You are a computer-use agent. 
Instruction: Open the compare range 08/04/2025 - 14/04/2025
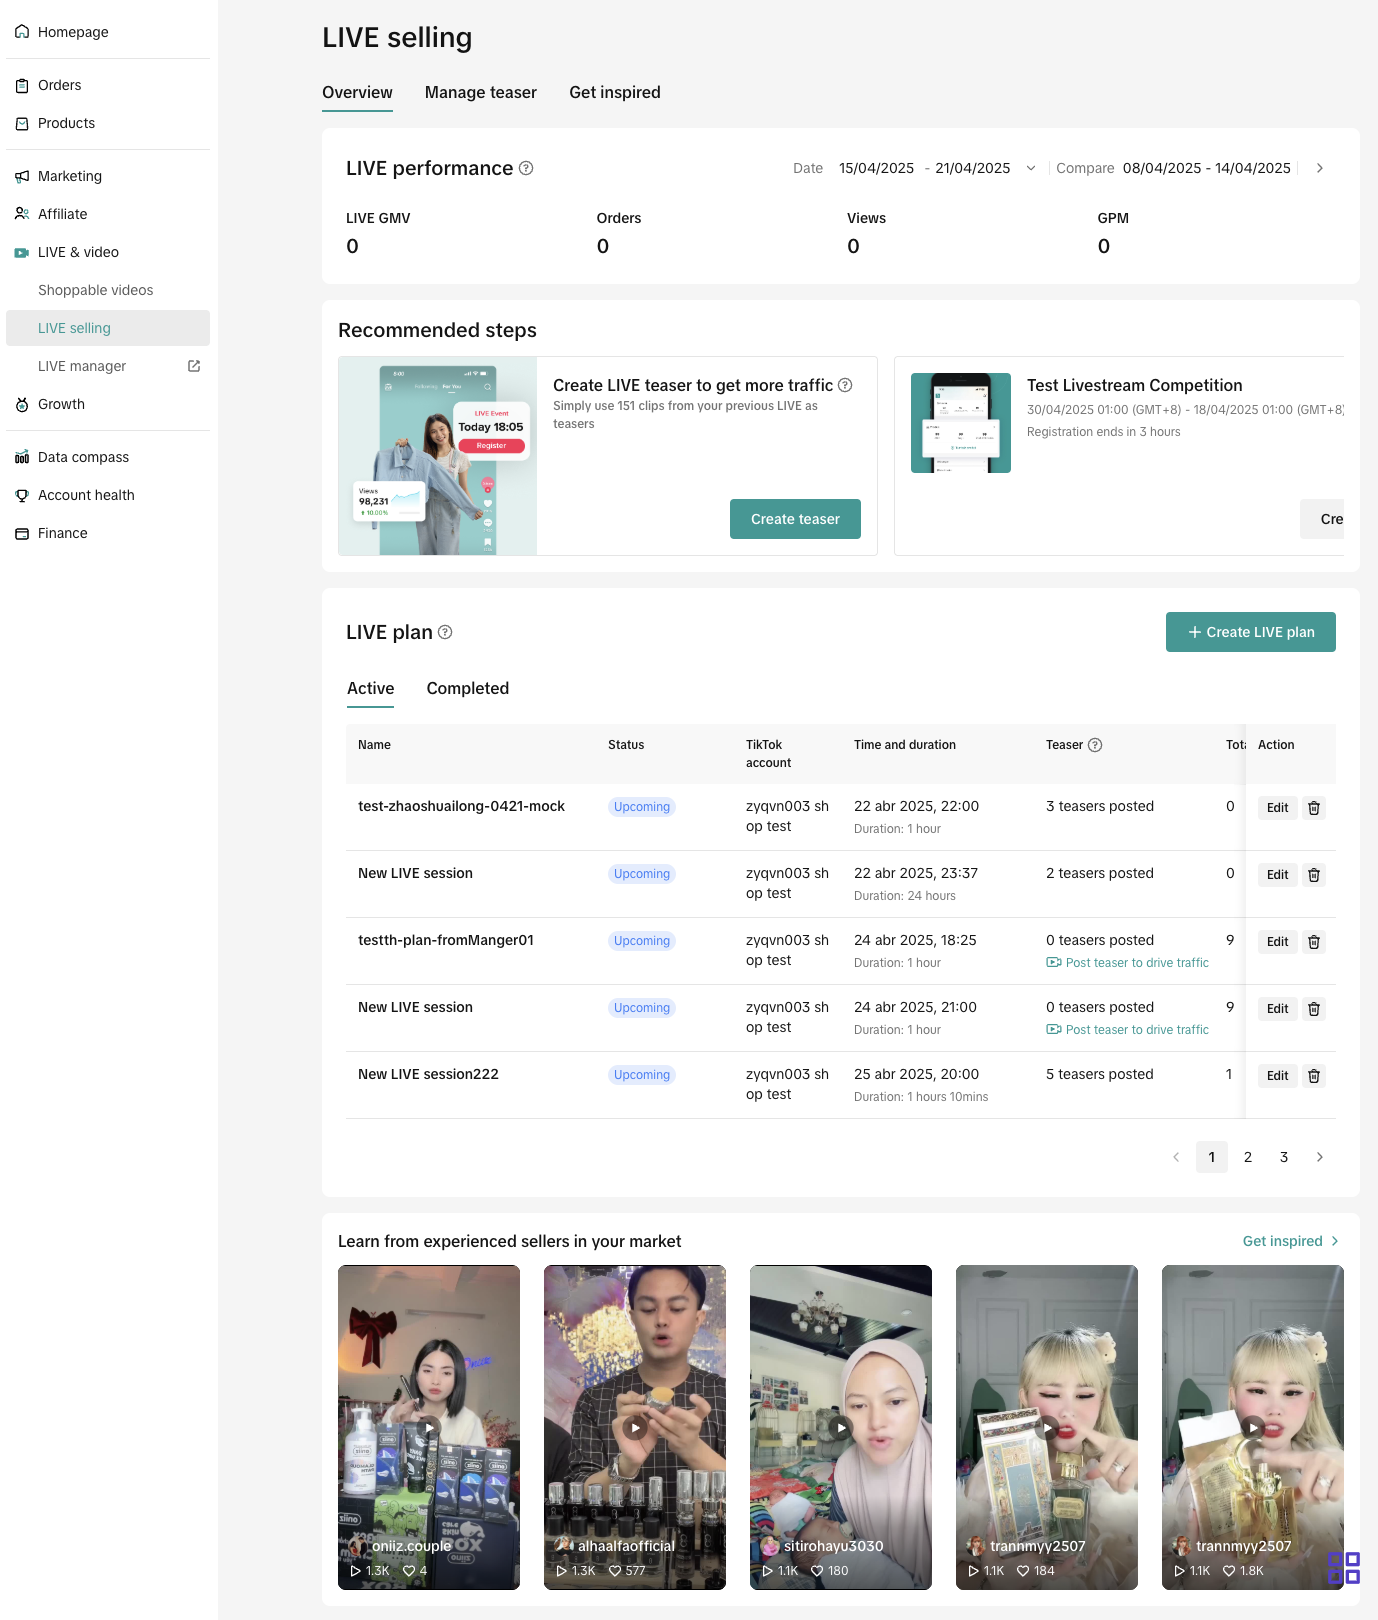(1207, 168)
